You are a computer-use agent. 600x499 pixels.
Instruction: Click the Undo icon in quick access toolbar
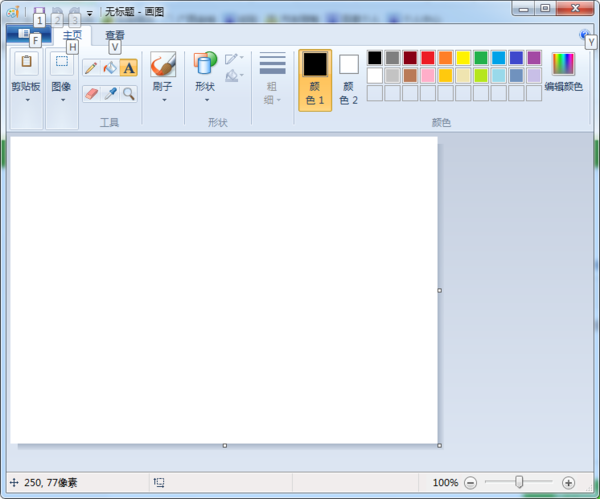click(x=57, y=11)
